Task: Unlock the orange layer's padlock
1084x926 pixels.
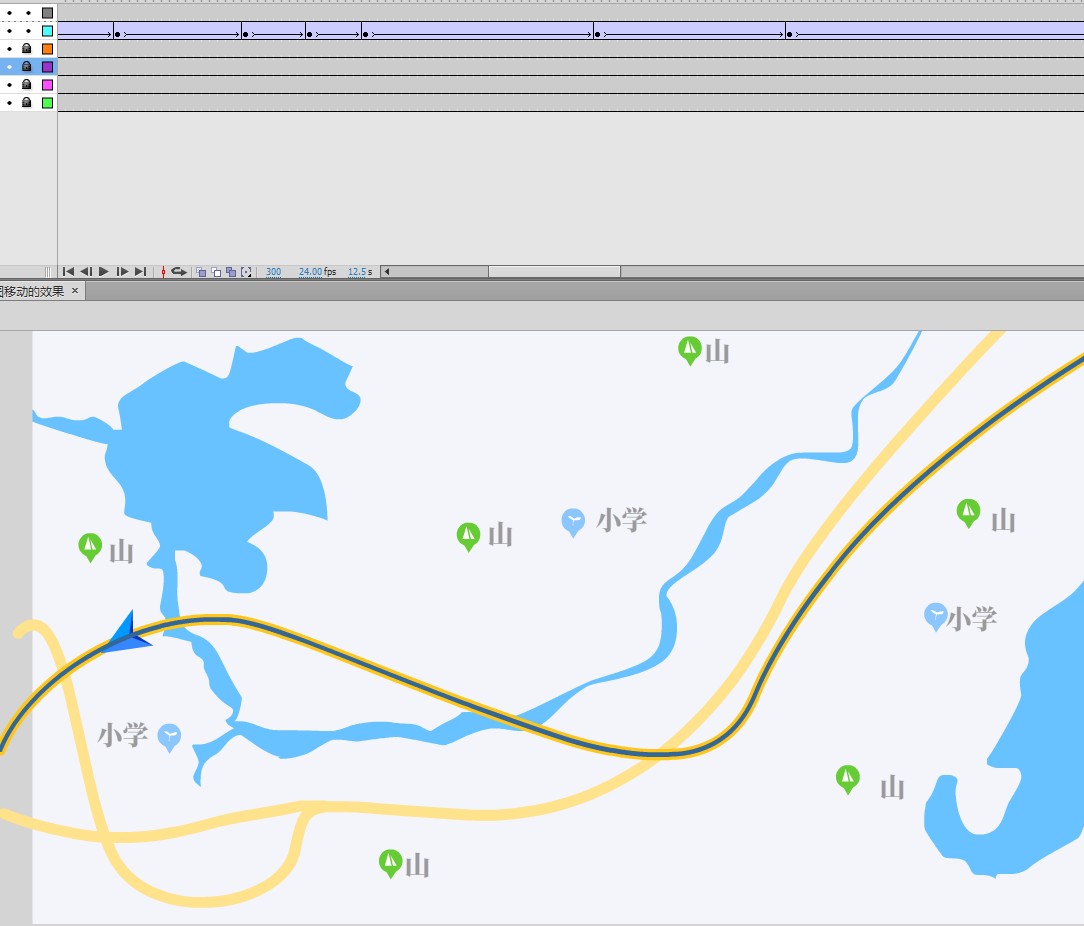Action: click(27, 48)
